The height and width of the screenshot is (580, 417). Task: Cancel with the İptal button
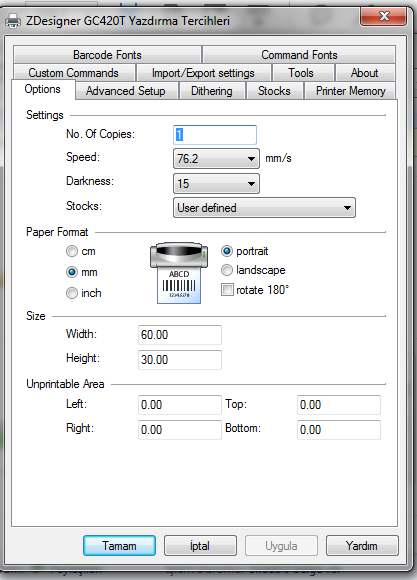200,546
